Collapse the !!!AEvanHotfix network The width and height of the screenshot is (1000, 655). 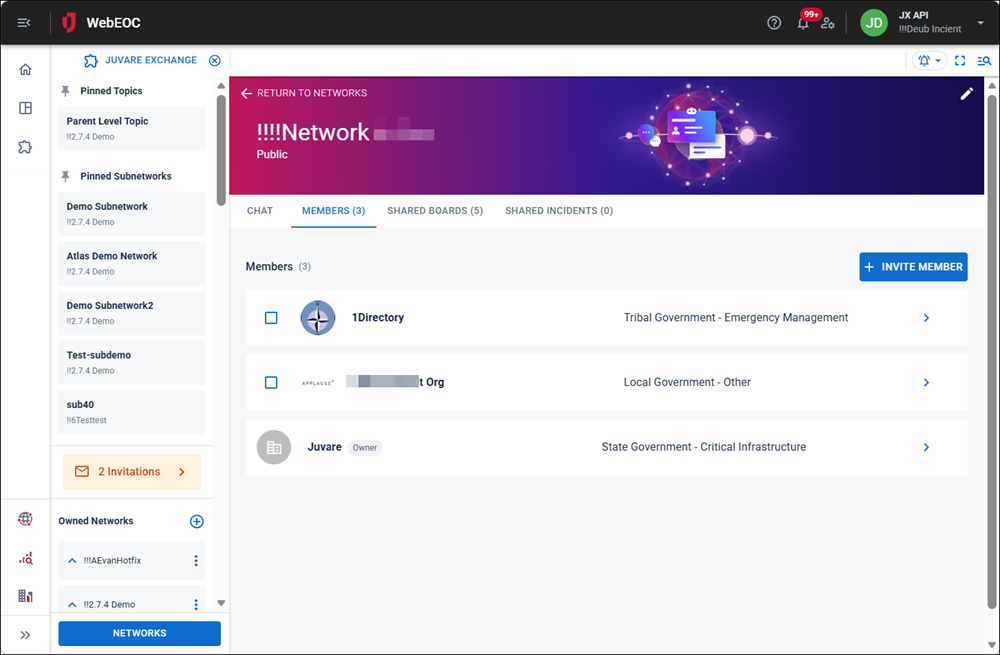(72, 561)
